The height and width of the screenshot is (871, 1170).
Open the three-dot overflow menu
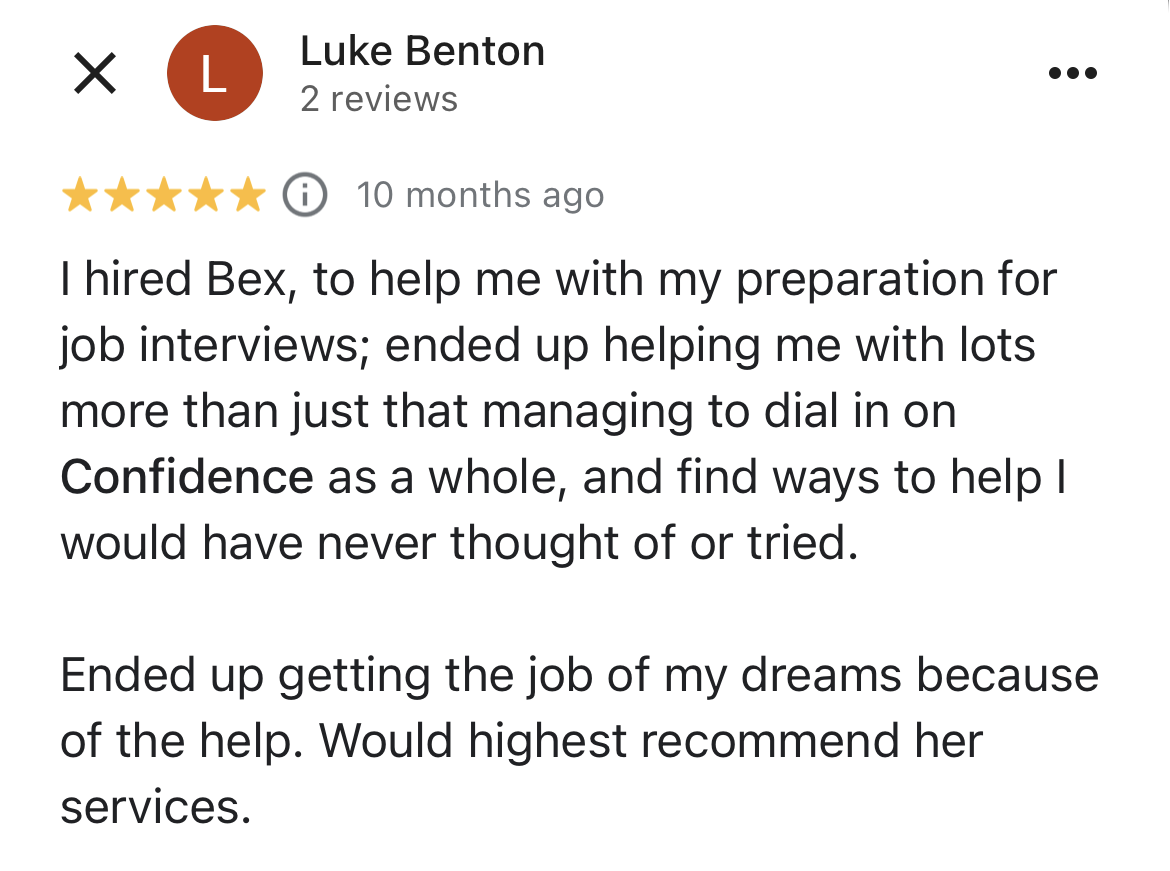[x=1073, y=72]
